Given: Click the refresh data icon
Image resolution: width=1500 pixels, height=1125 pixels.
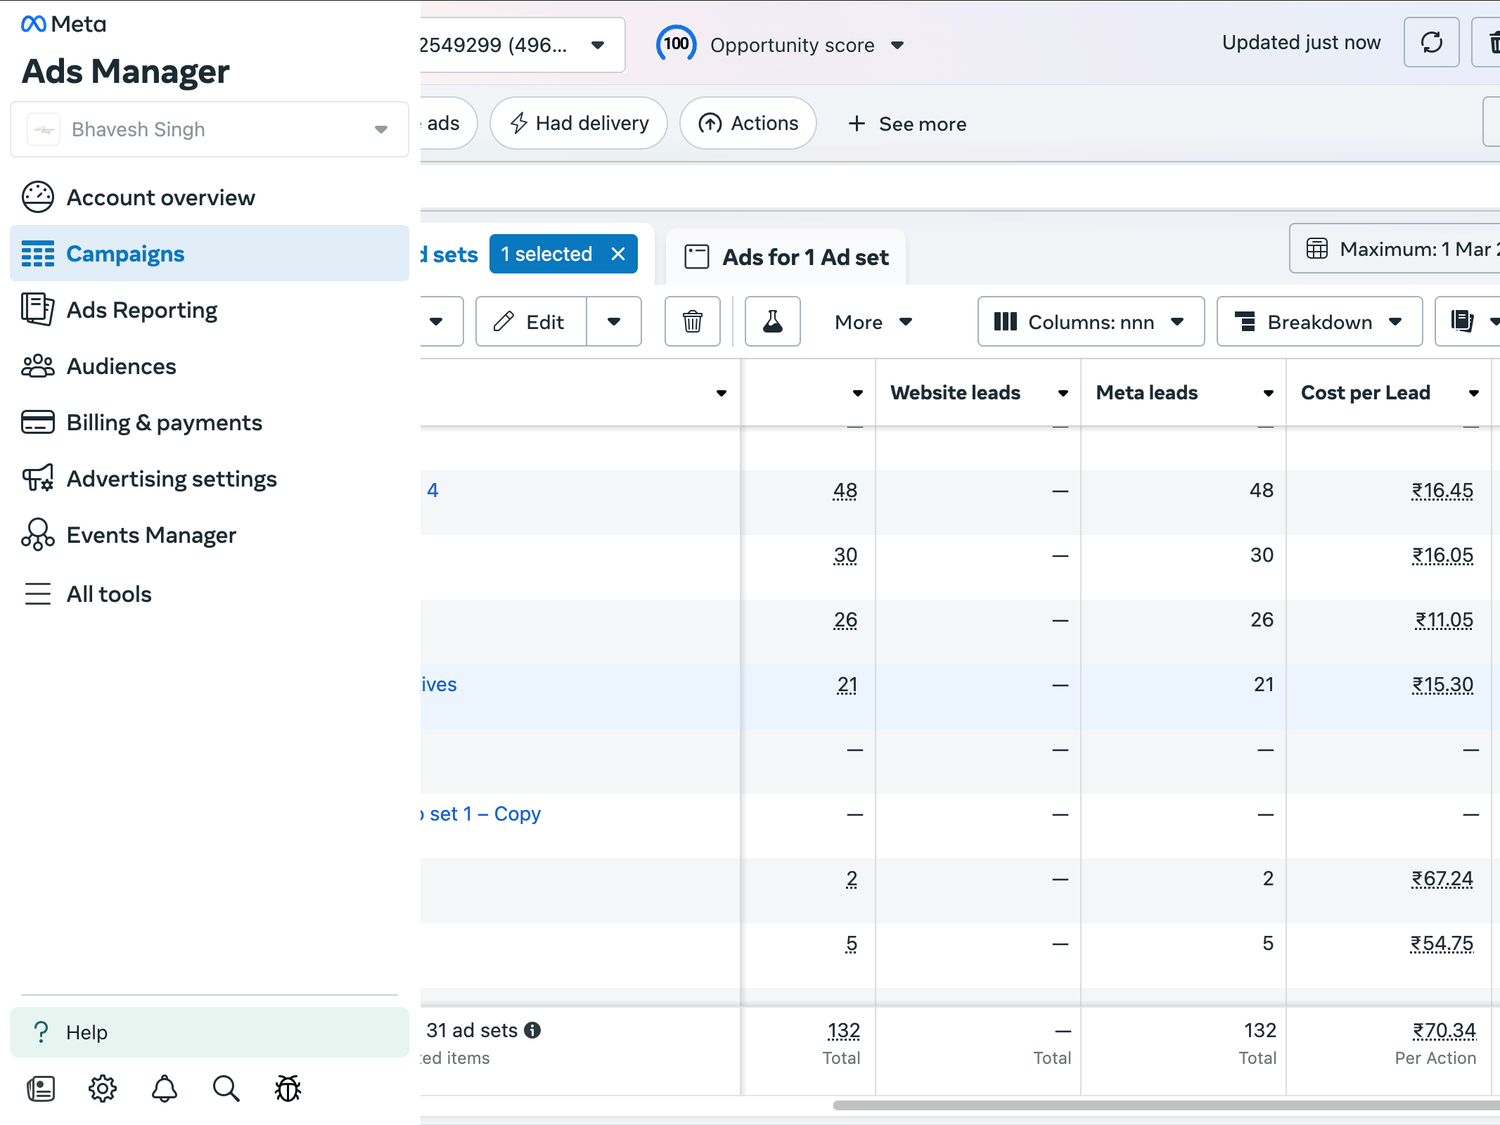Looking at the screenshot, I should pos(1431,43).
